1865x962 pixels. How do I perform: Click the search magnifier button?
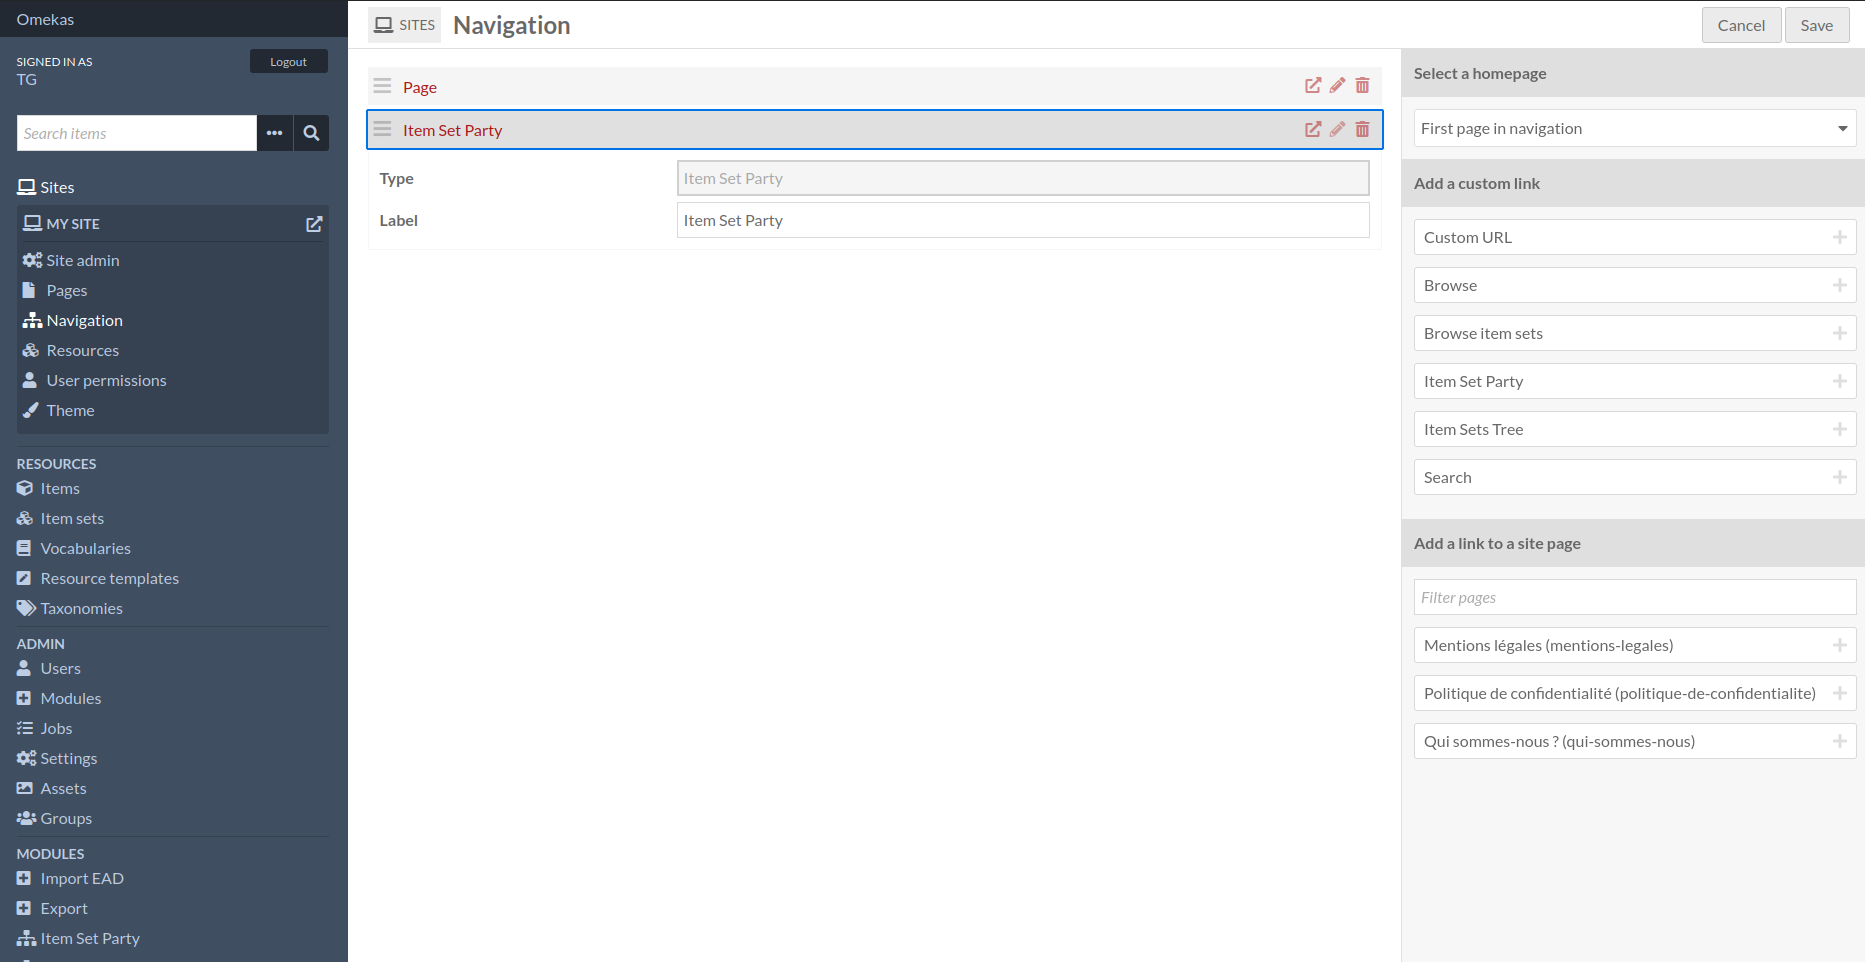pyautogui.click(x=311, y=133)
